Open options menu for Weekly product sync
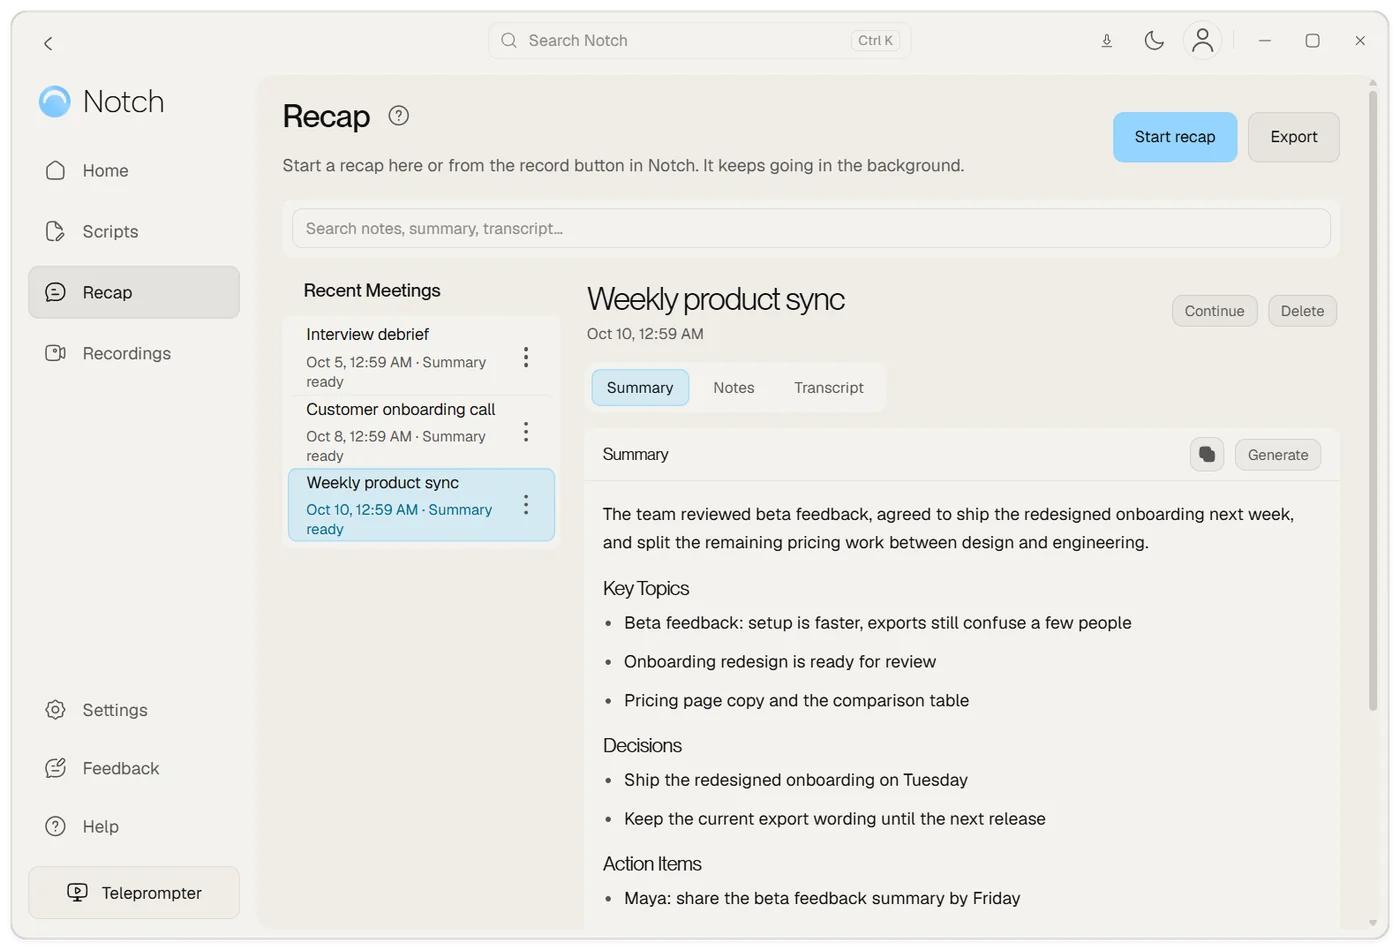The image size is (1400, 950). click(526, 505)
